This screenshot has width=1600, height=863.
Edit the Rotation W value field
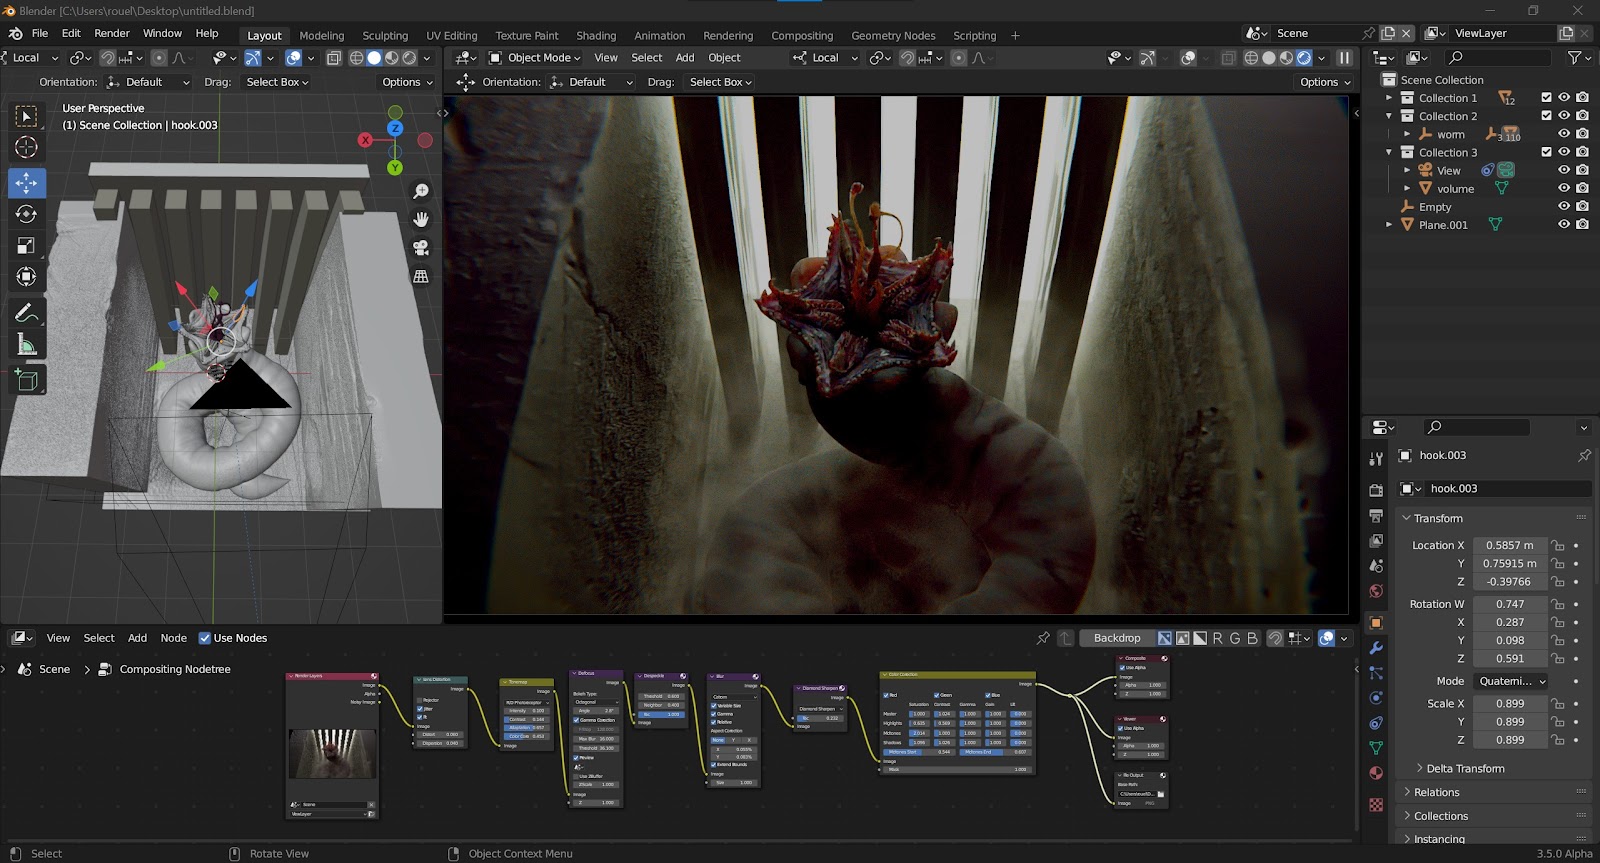pos(1509,604)
